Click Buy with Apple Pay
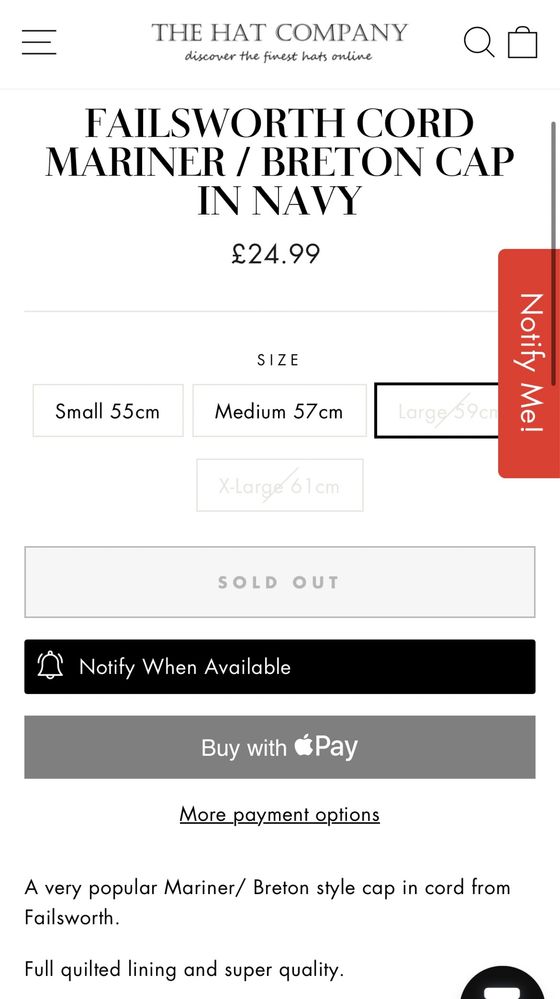Viewport: 560px width, 999px height. pyautogui.click(x=280, y=747)
